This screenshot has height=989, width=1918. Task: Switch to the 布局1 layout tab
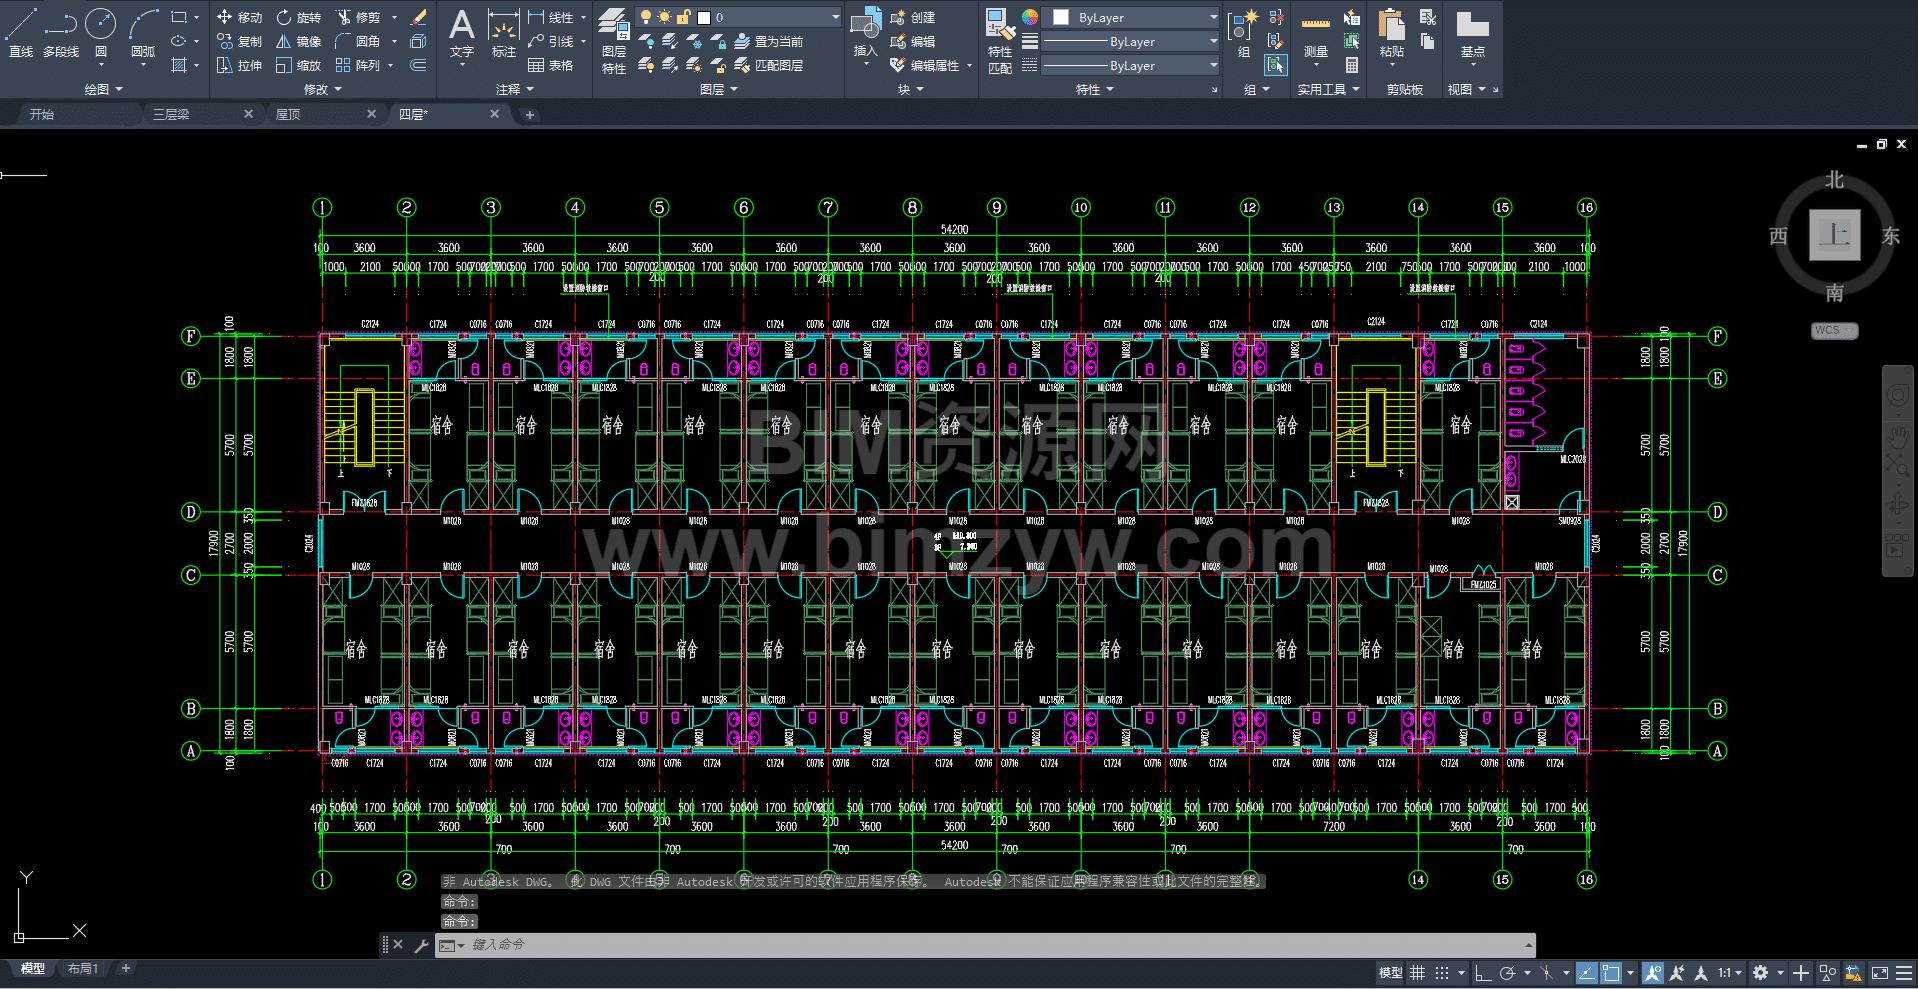[83, 969]
